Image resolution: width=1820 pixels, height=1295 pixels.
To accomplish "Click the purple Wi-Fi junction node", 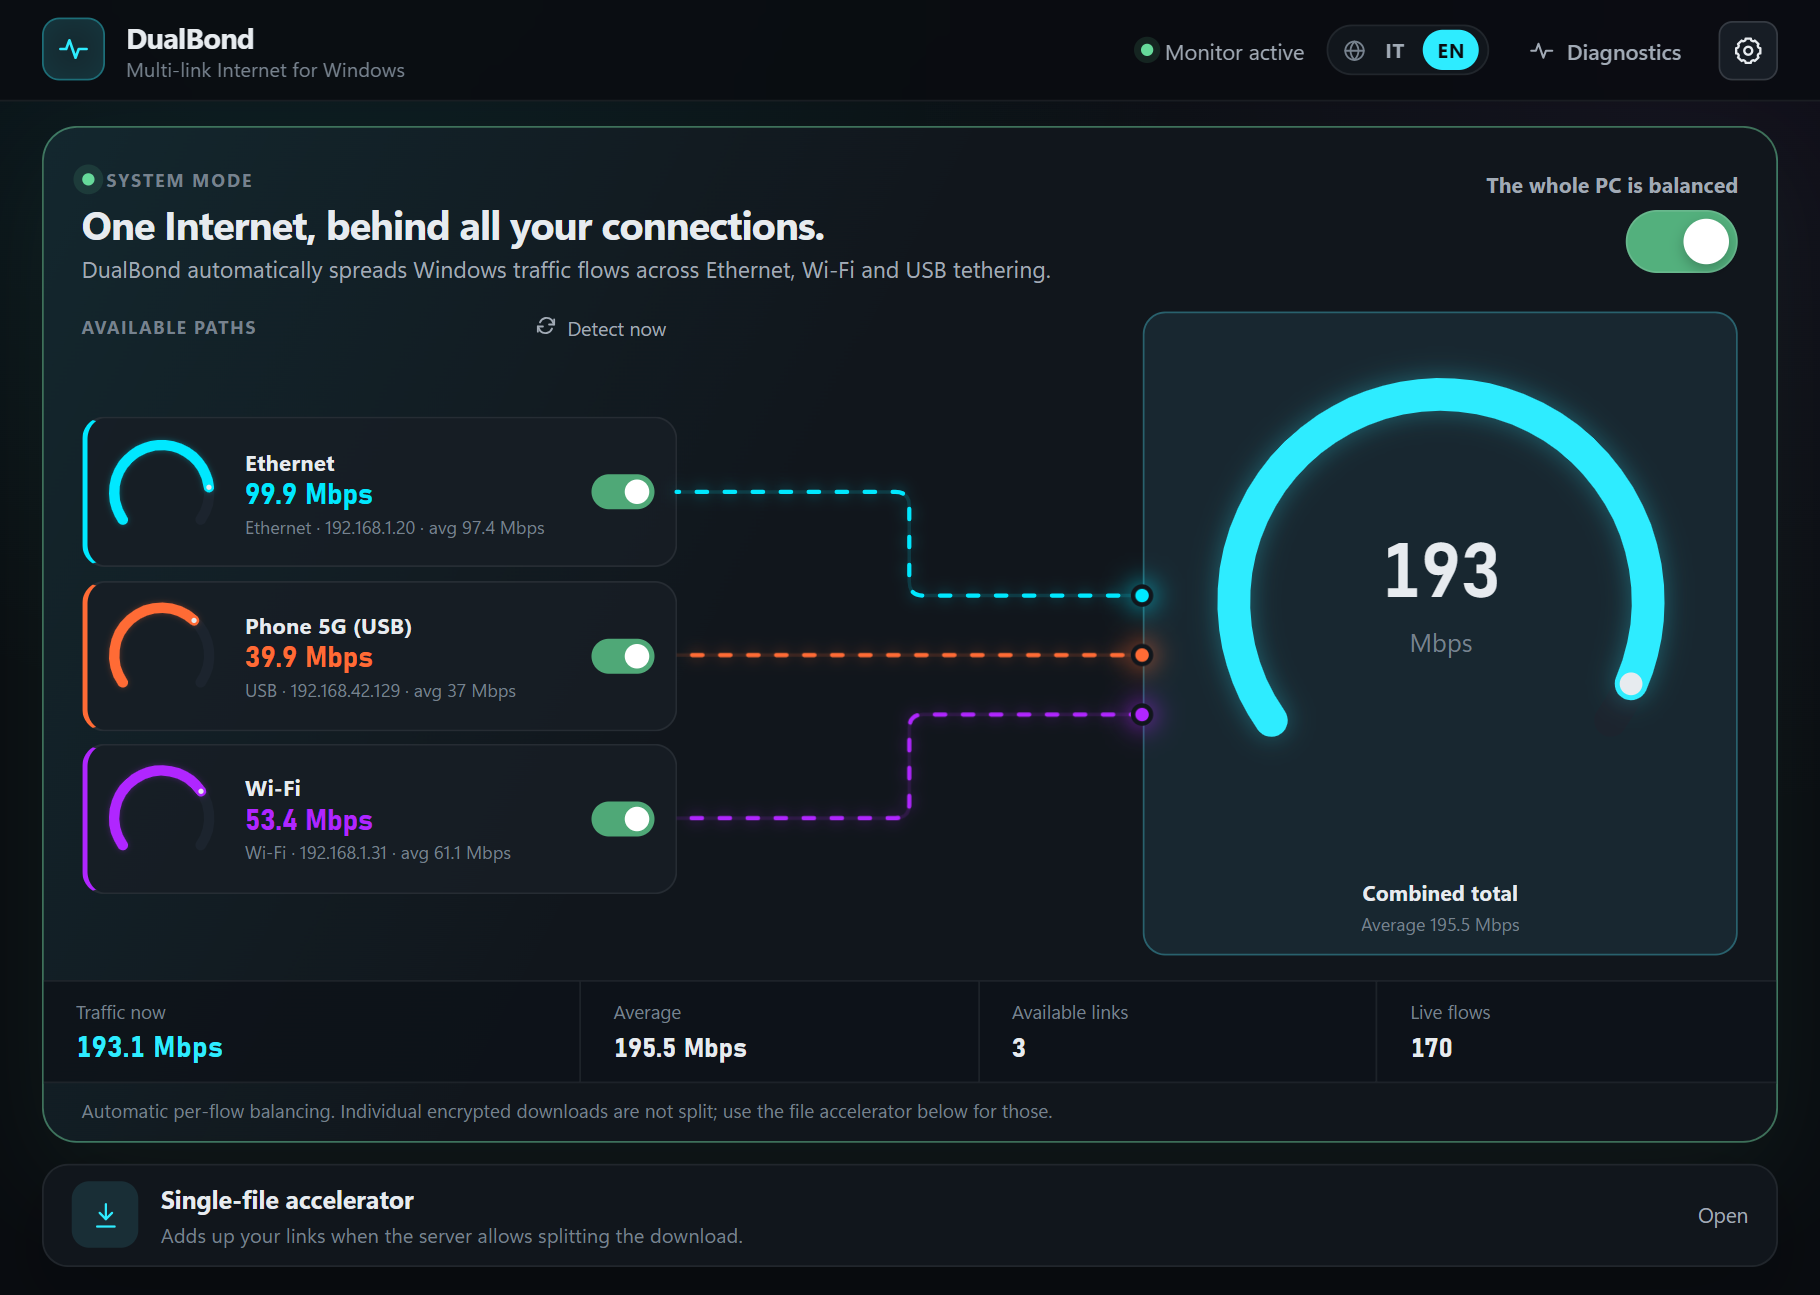I will 1142,714.
